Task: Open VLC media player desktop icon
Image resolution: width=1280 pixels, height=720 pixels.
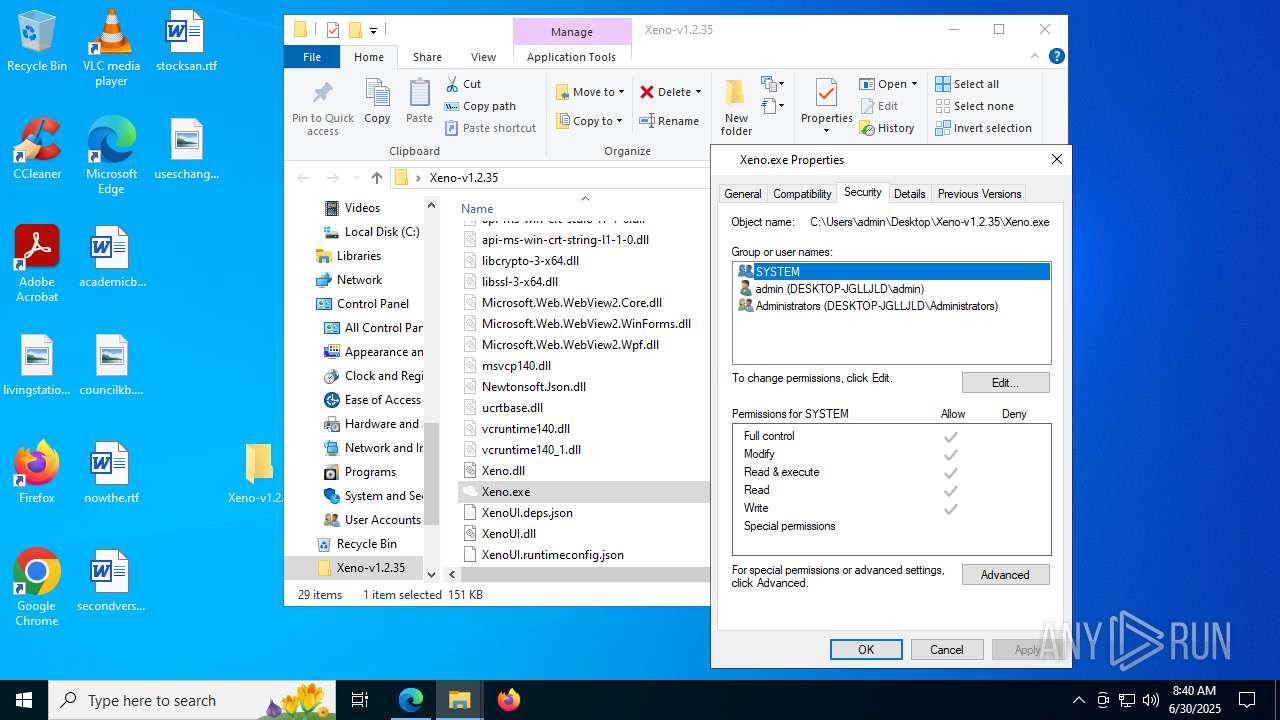Action: click(111, 47)
